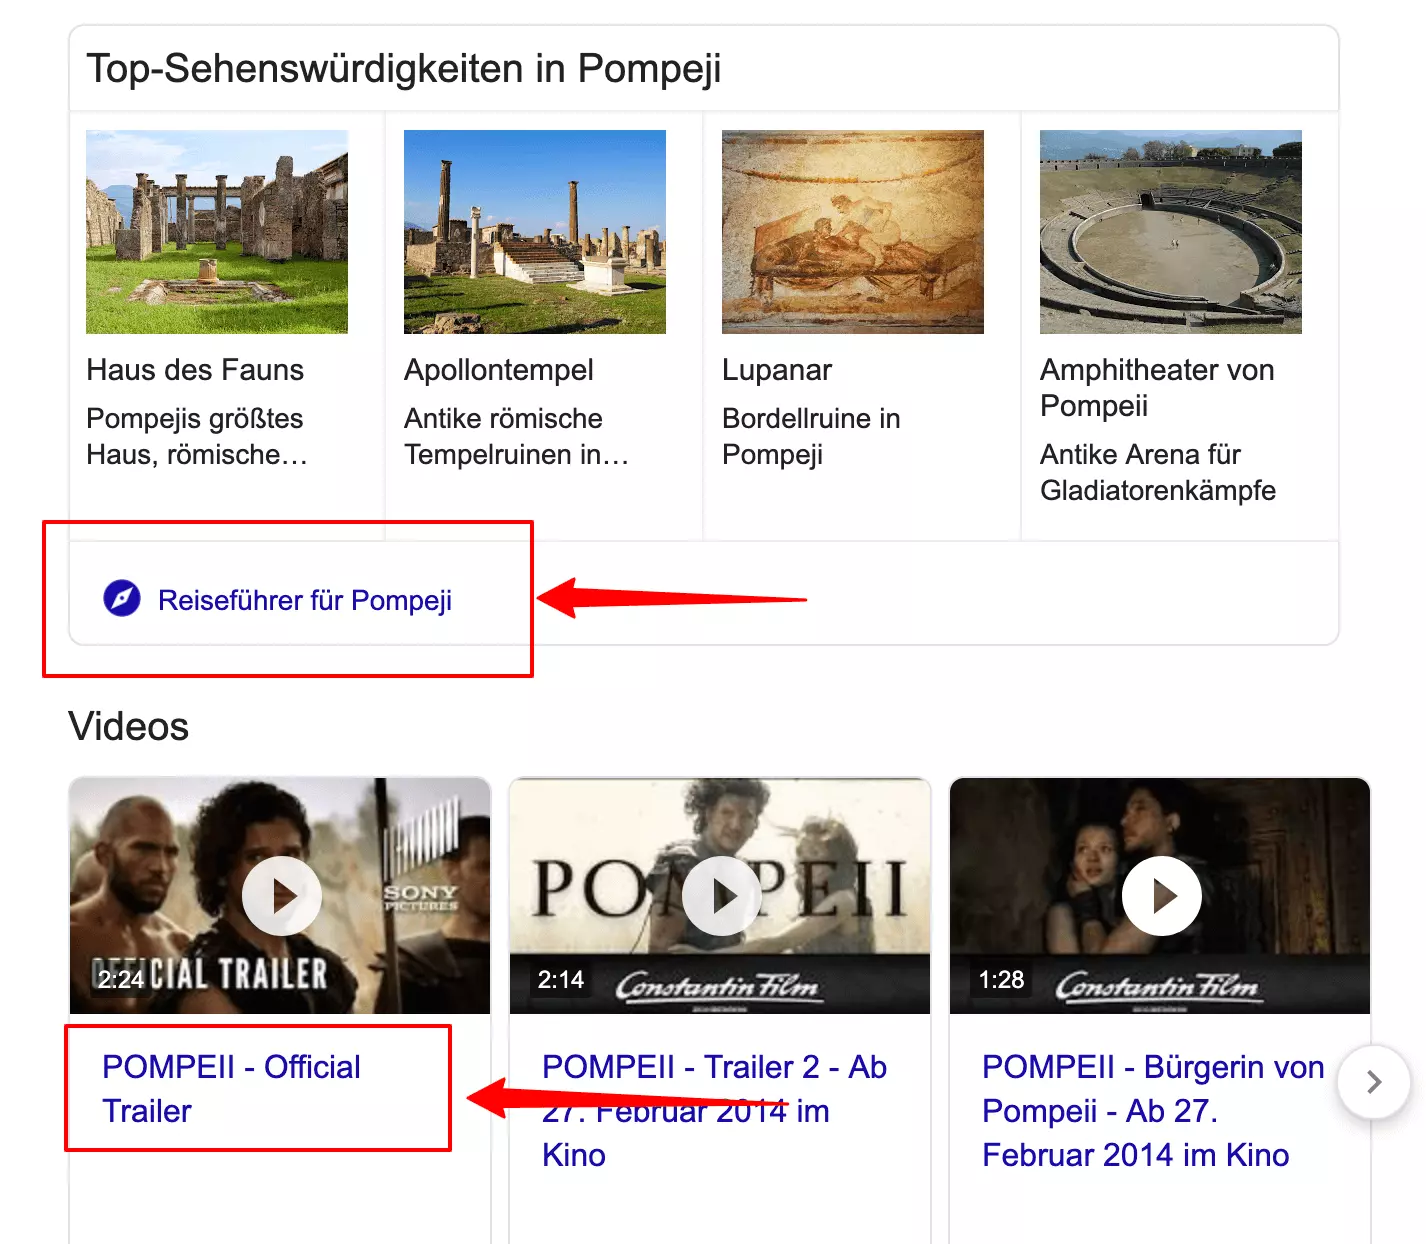Open the Haus des Fauns photo
Viewport: 1426px width, 1244px height.
[217, 232]
